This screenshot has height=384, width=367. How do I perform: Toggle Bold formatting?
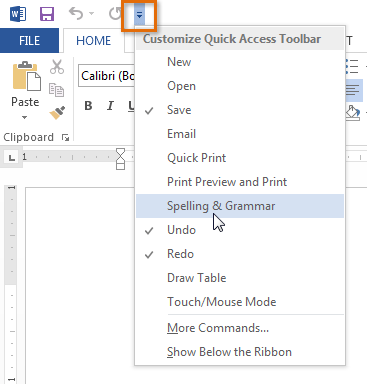click(x=88, y=106)
